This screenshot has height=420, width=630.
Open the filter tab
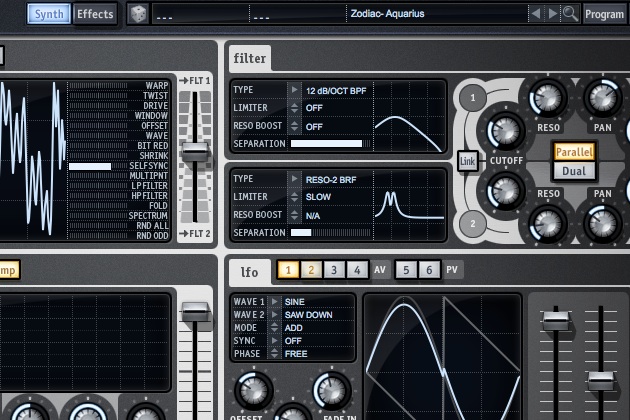250,59
